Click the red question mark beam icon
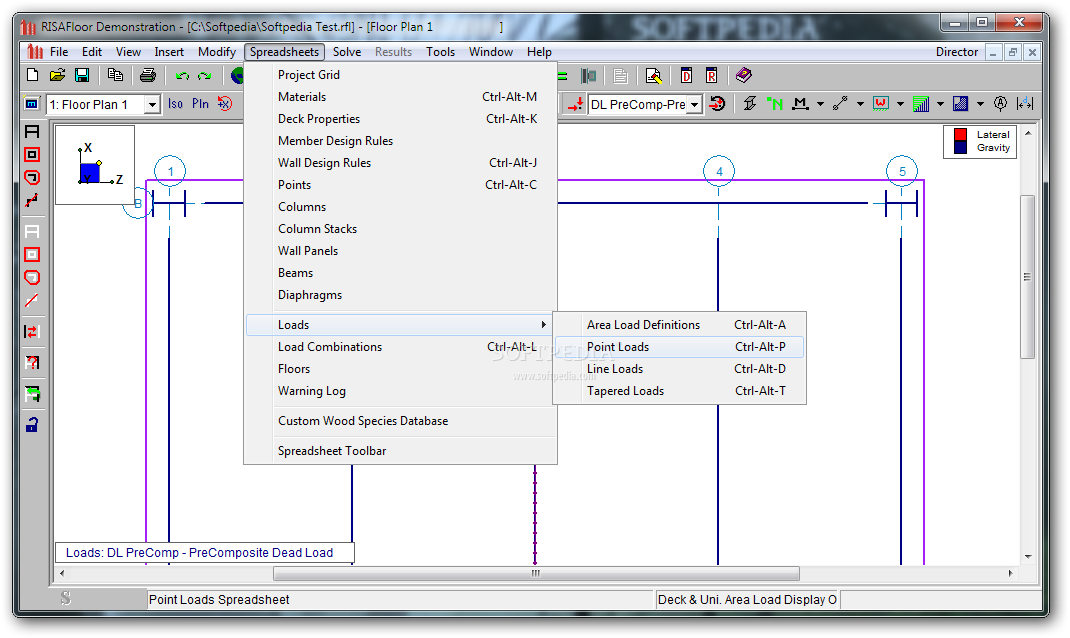The height and width of the screenshot is (638, 1070). pyautogui.click(x=32, y=362)
